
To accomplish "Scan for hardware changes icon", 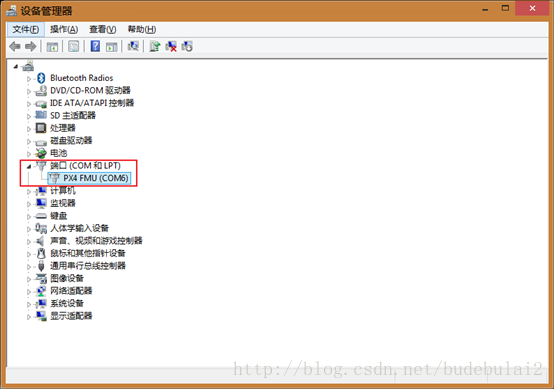I will [133, 46].
